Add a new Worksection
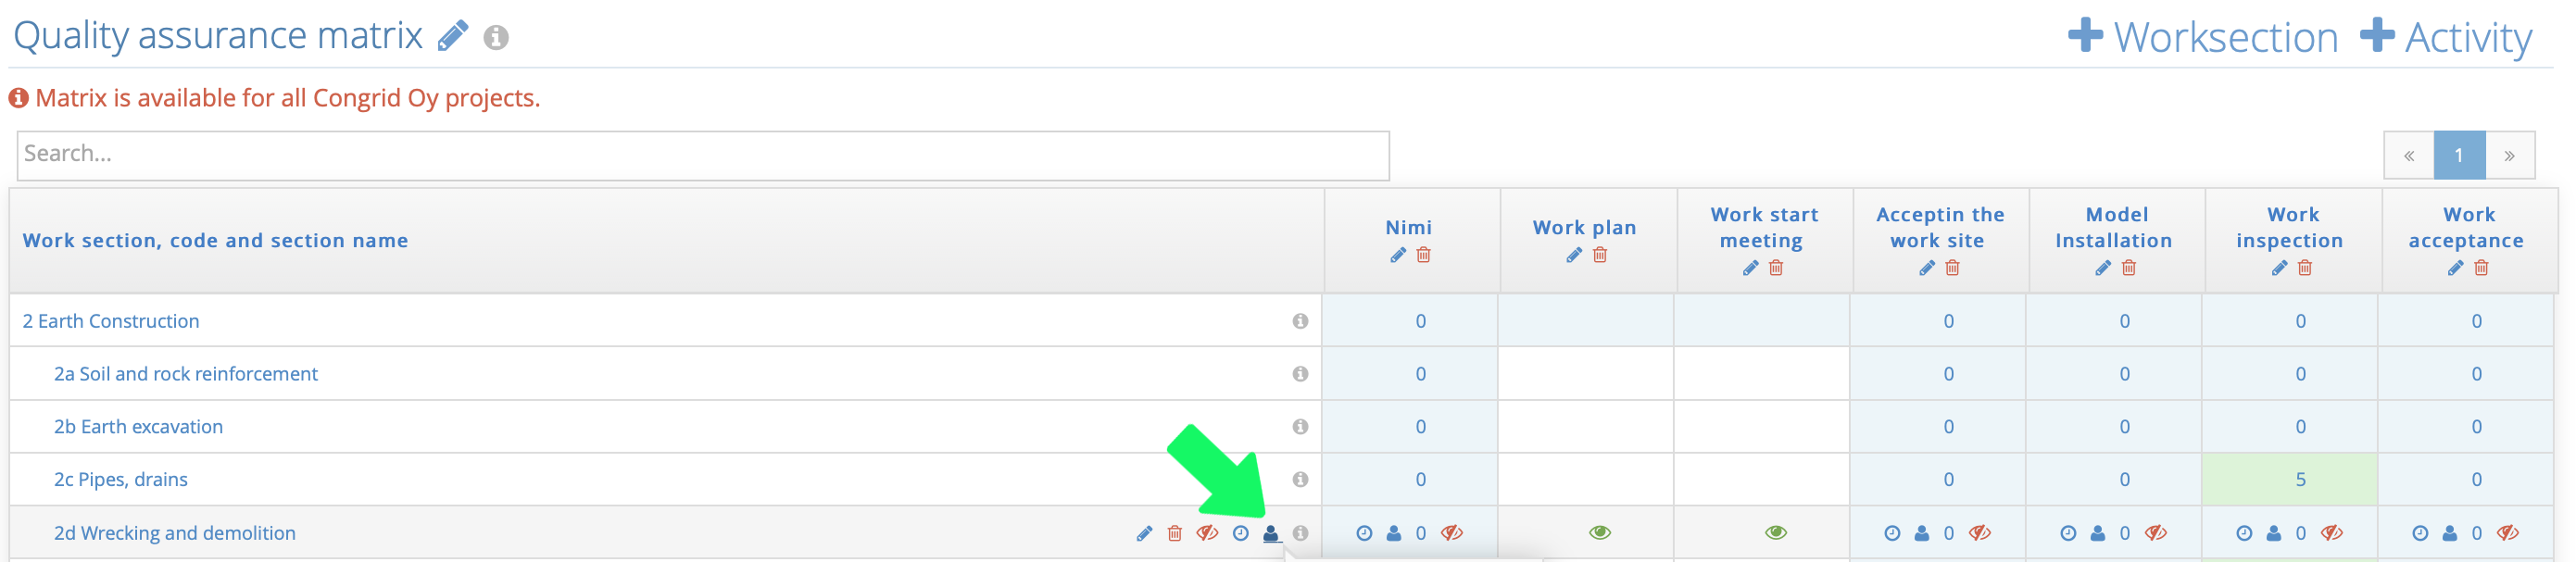 click(2203, 37)
